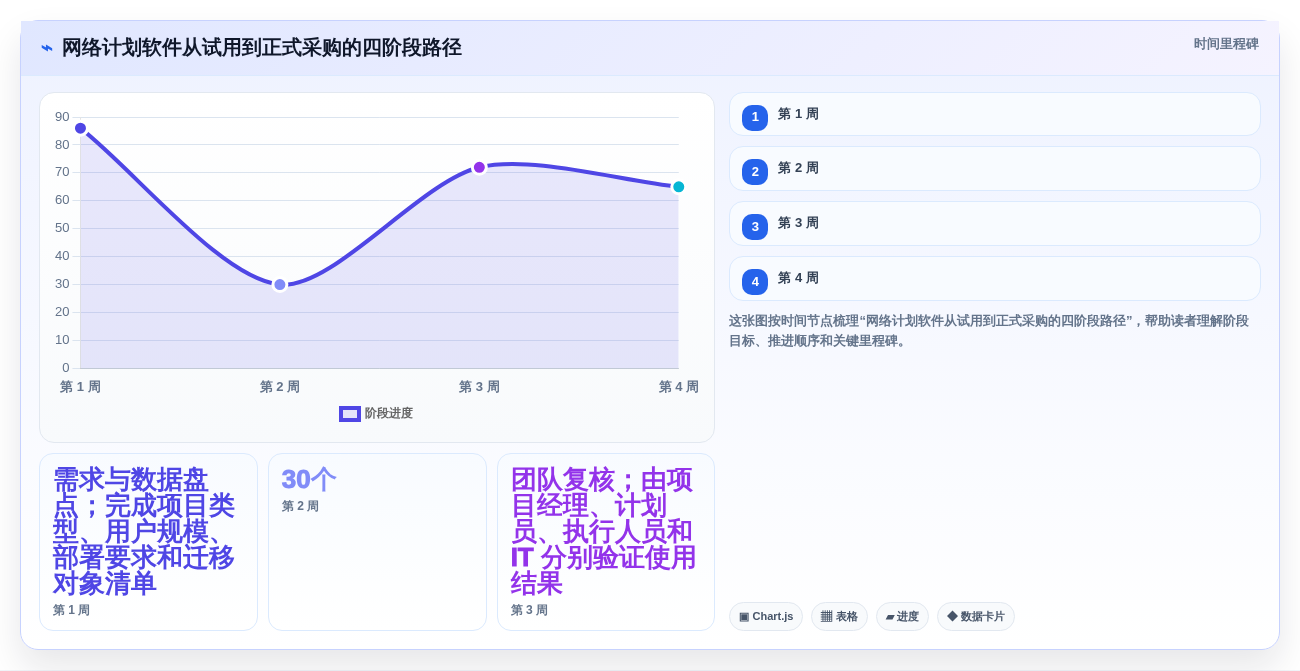Click the 阶段进度 legend label
Screen dimensions: 1300x671
pos(389,413)
